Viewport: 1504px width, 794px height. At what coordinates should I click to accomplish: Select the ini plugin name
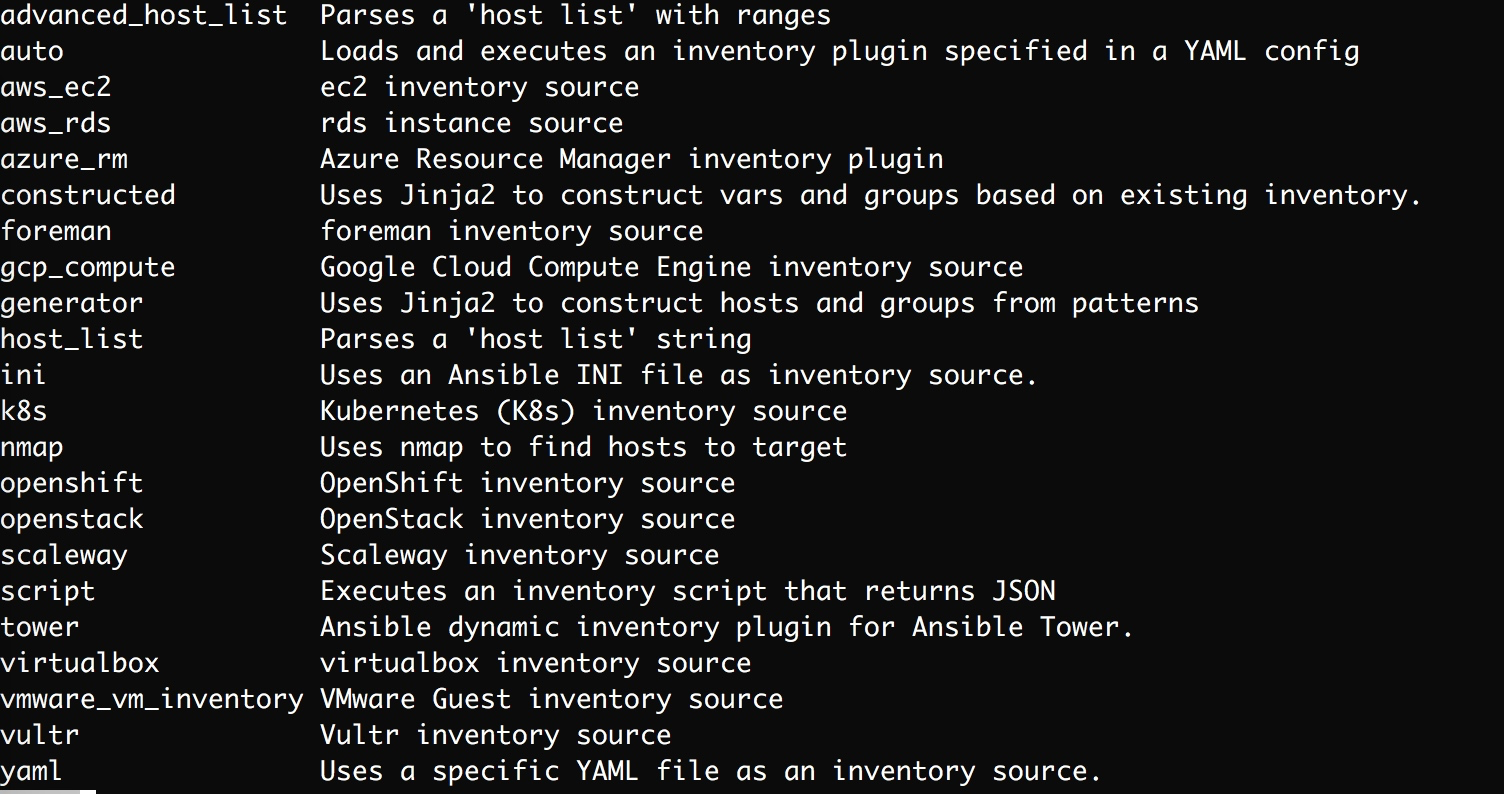[24, 375]
